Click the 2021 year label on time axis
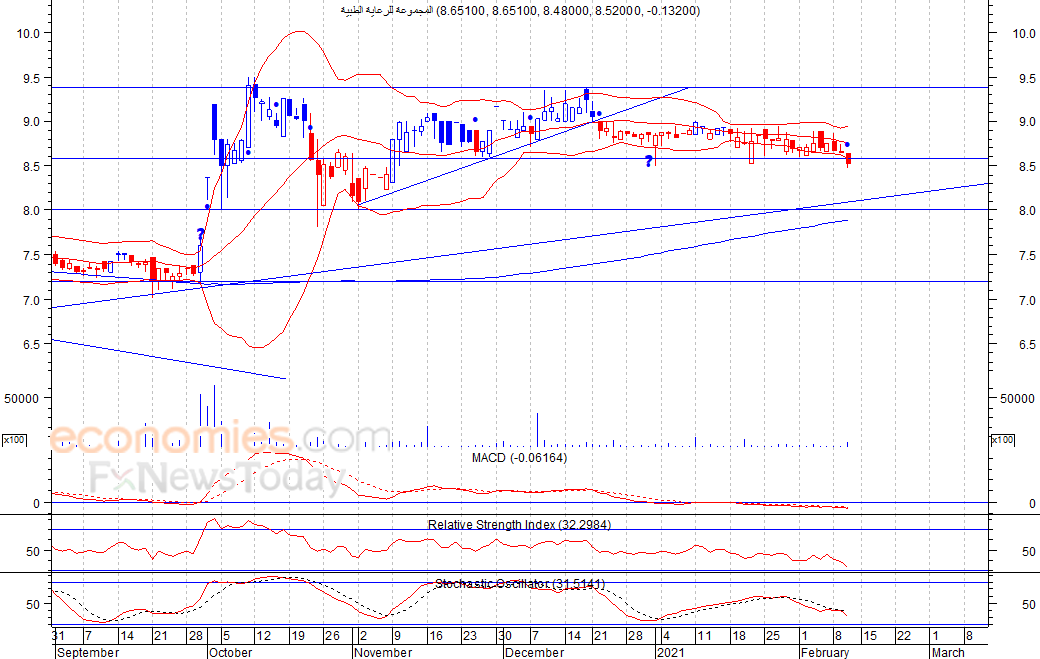1040x659 pixels. (x=671, y=652)
